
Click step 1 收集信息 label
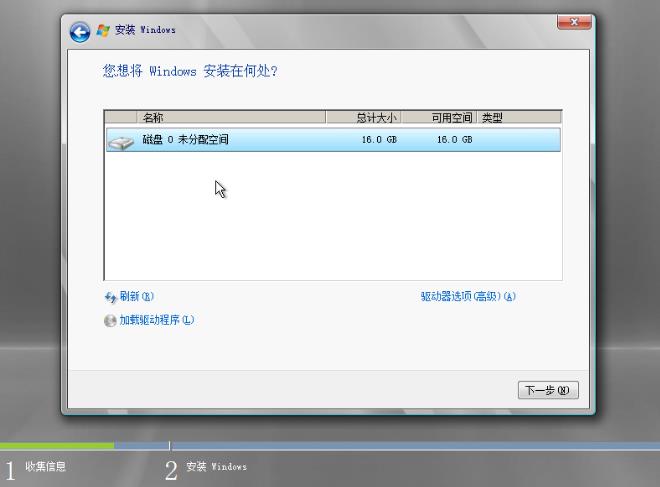click(45, 467)
